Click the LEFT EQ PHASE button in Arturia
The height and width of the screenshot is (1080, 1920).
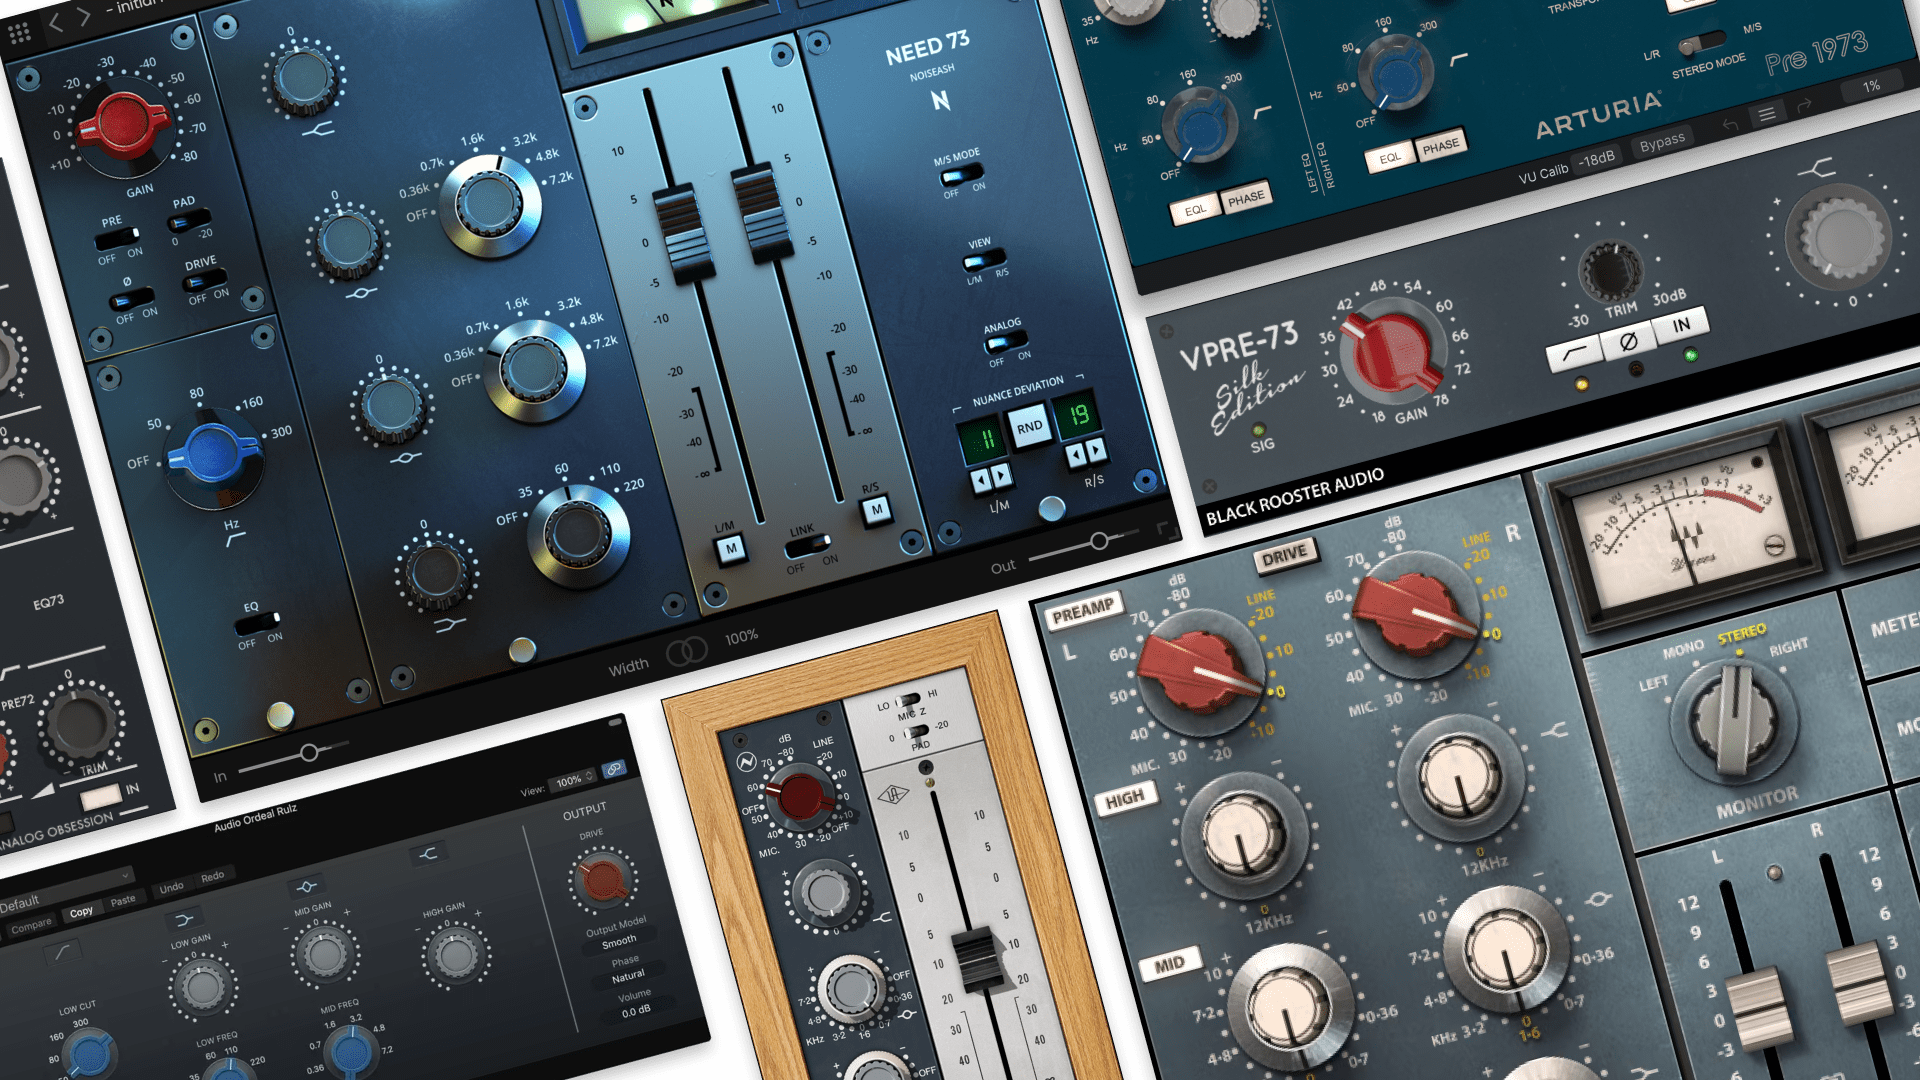[x=1245, y=198]
